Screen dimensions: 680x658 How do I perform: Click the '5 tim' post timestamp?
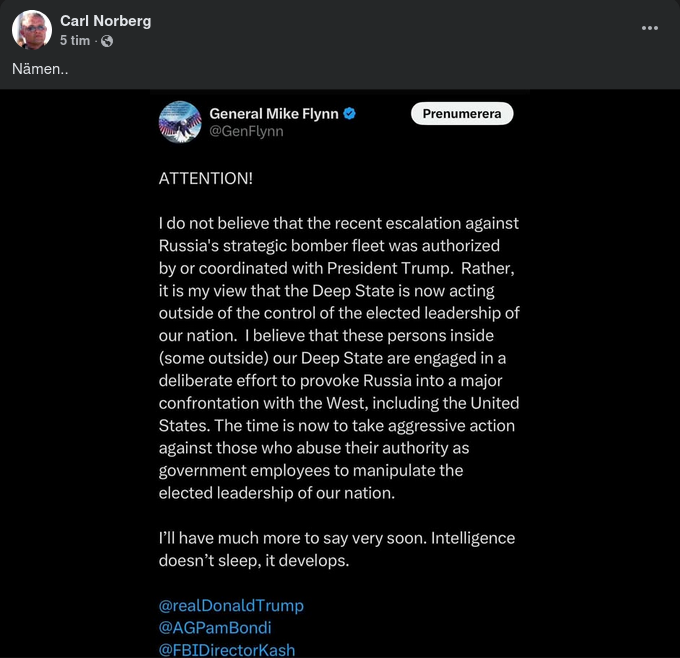click(x=74, y=41)
